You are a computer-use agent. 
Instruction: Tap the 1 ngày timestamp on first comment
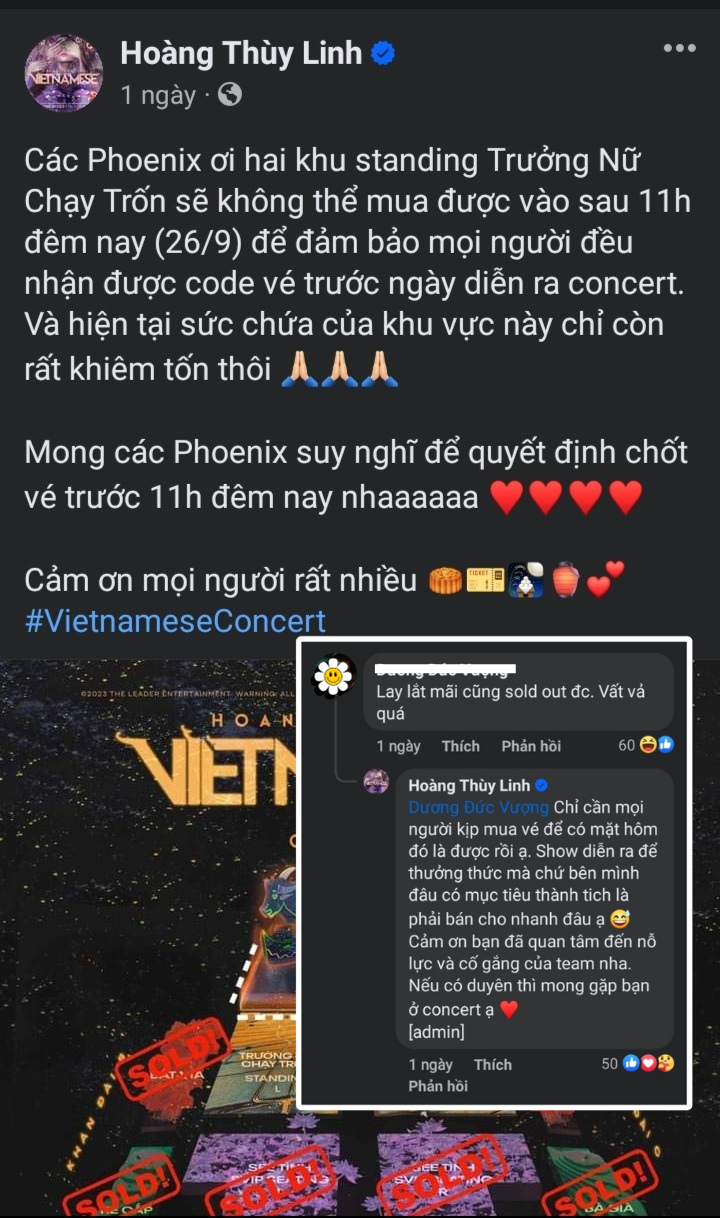pyautogui.click(x=398, y=746)
